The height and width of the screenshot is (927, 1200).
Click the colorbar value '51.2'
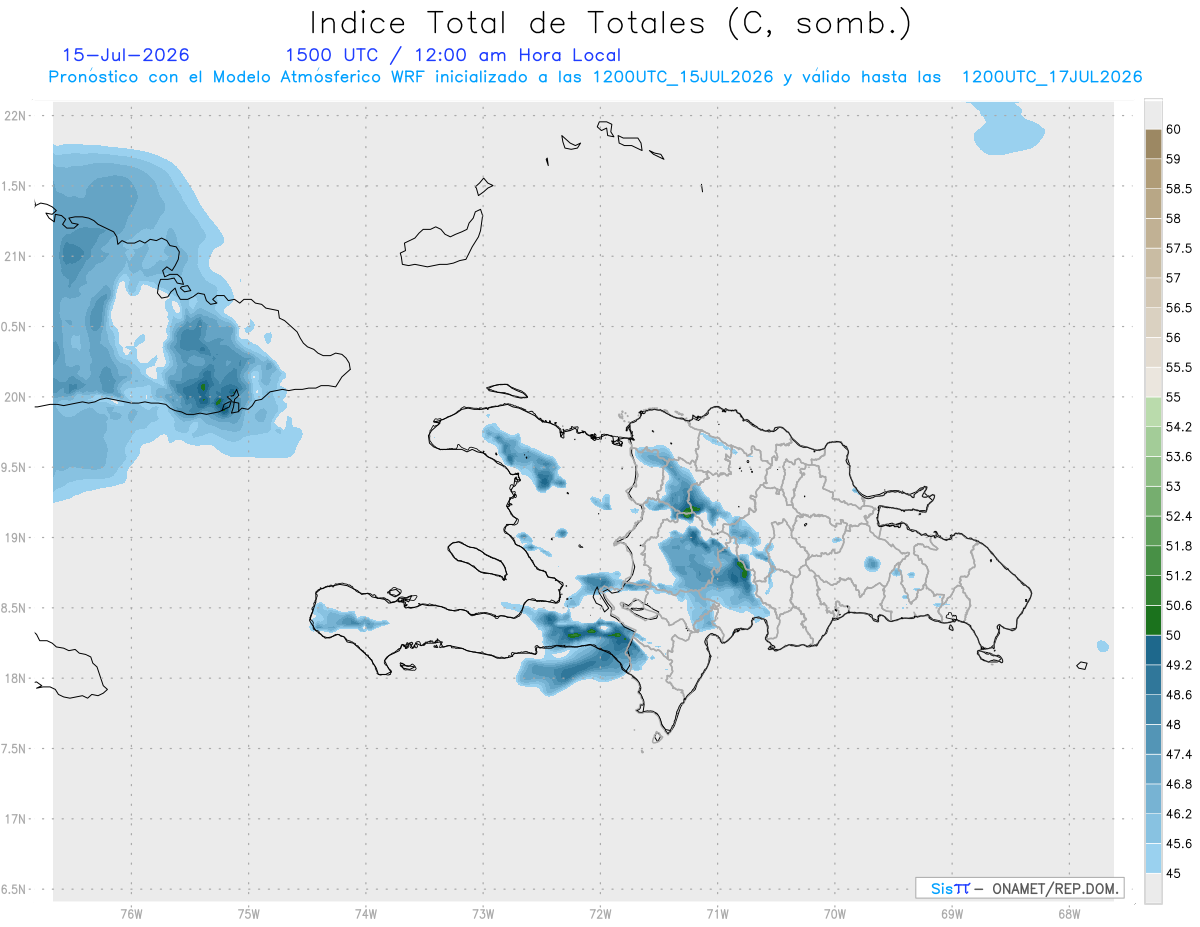point(1178,576)
